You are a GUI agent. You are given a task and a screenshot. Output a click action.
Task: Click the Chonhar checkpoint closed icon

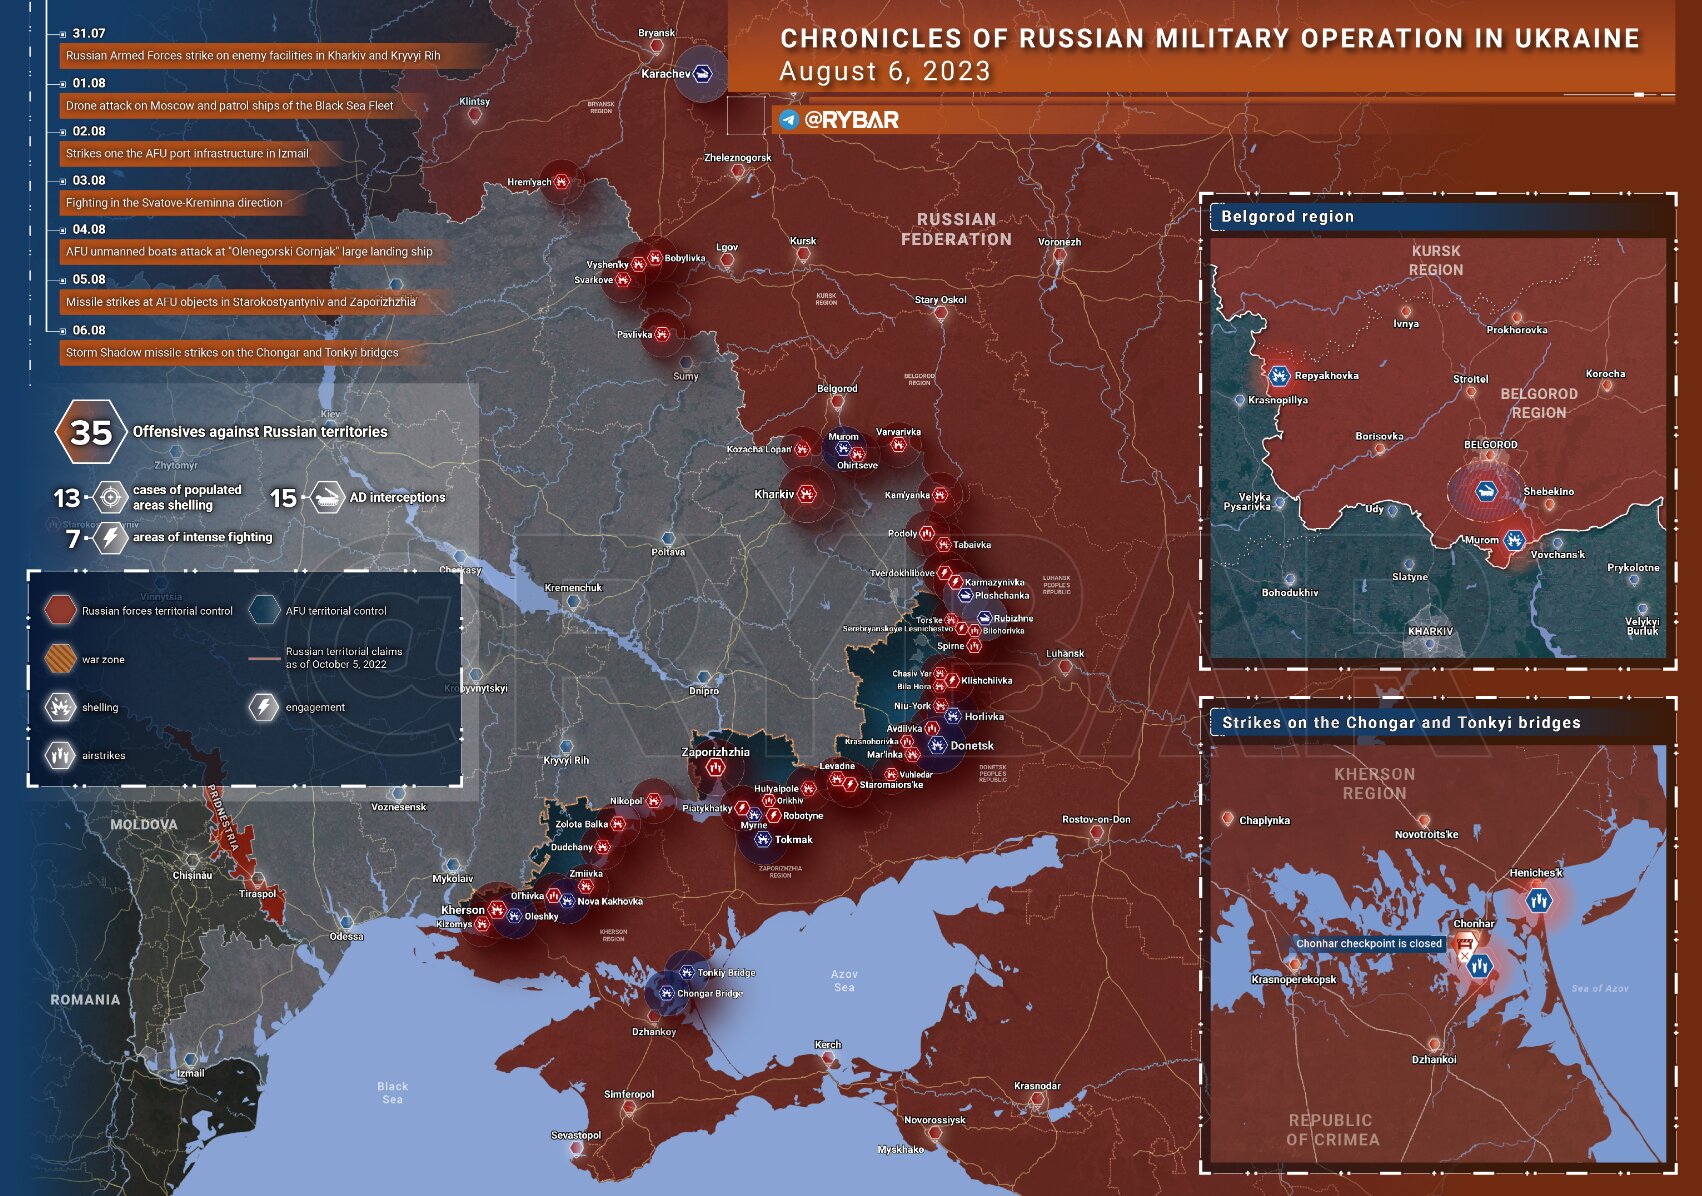pos(1466,944)
